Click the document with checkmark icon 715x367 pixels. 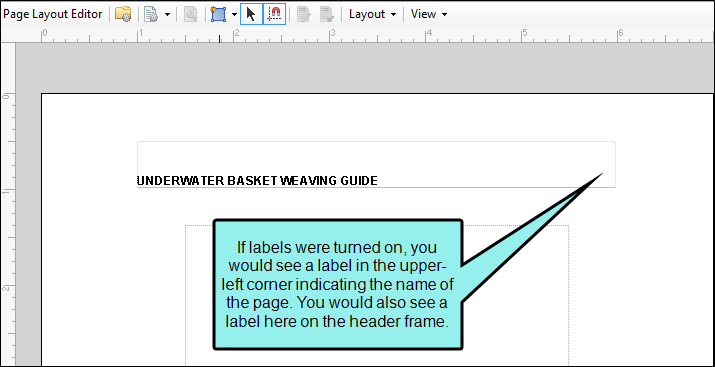(326, 14)
